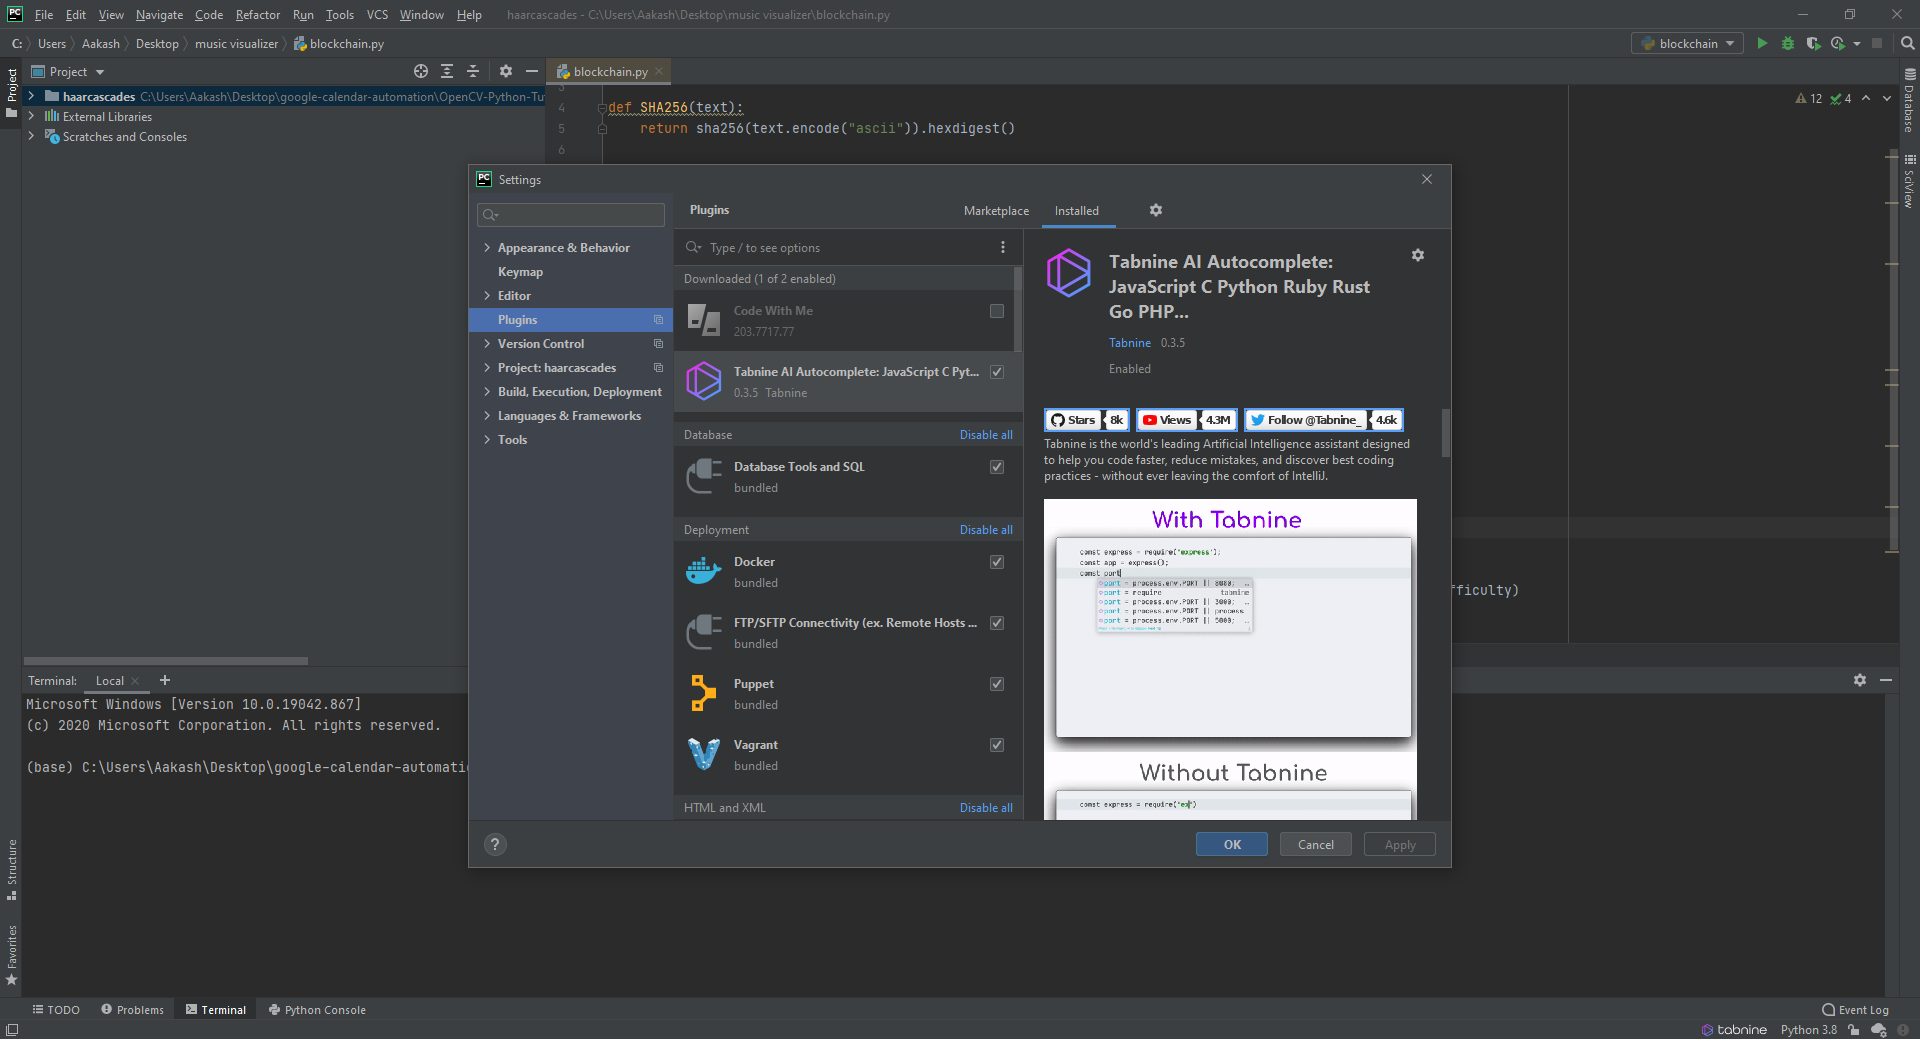
Task: Expand Languages & Frameworks settings
Action: 487,416
